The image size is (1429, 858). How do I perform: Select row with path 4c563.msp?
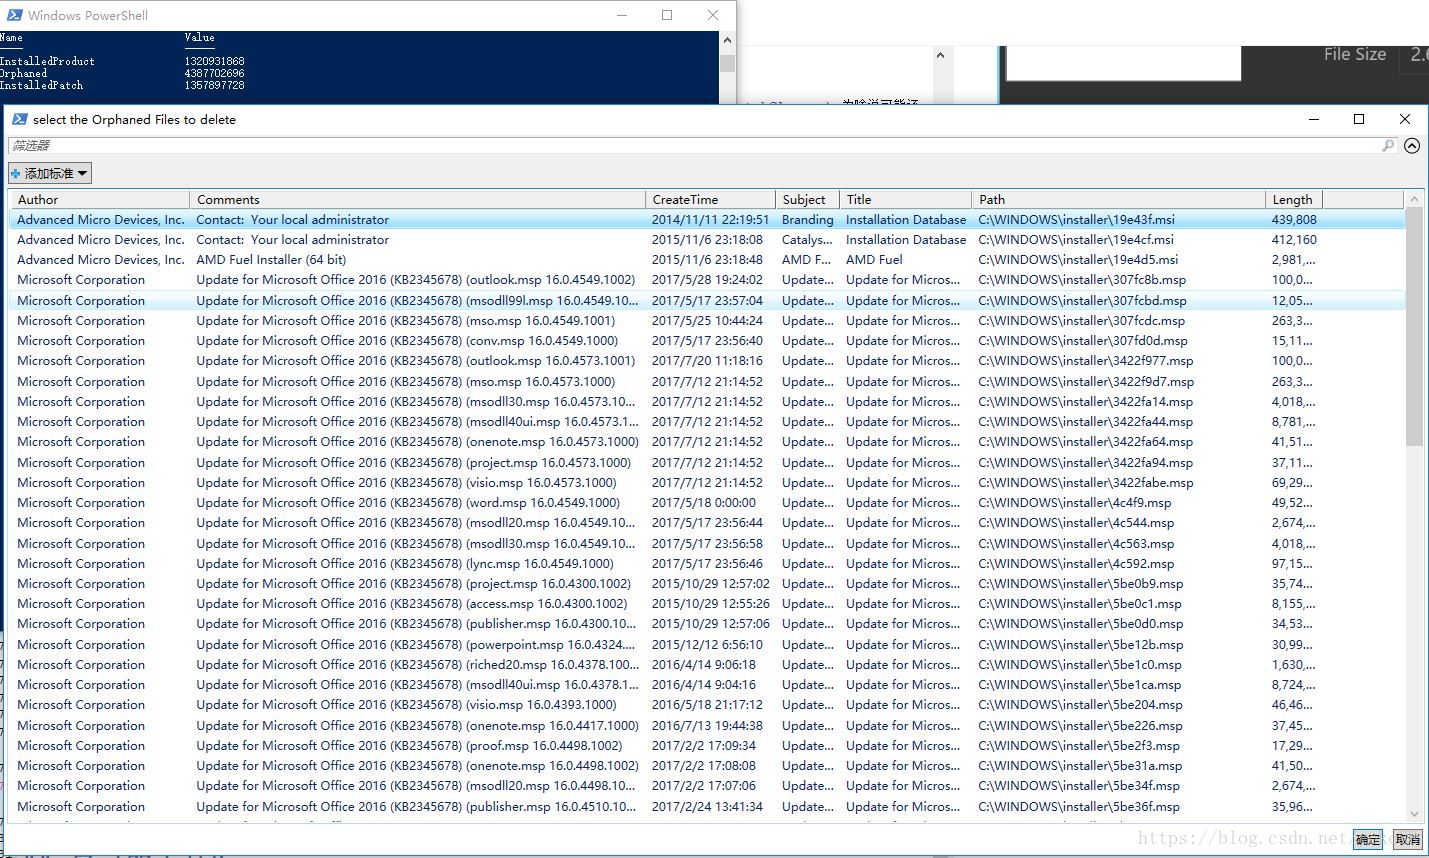[706, 543]
